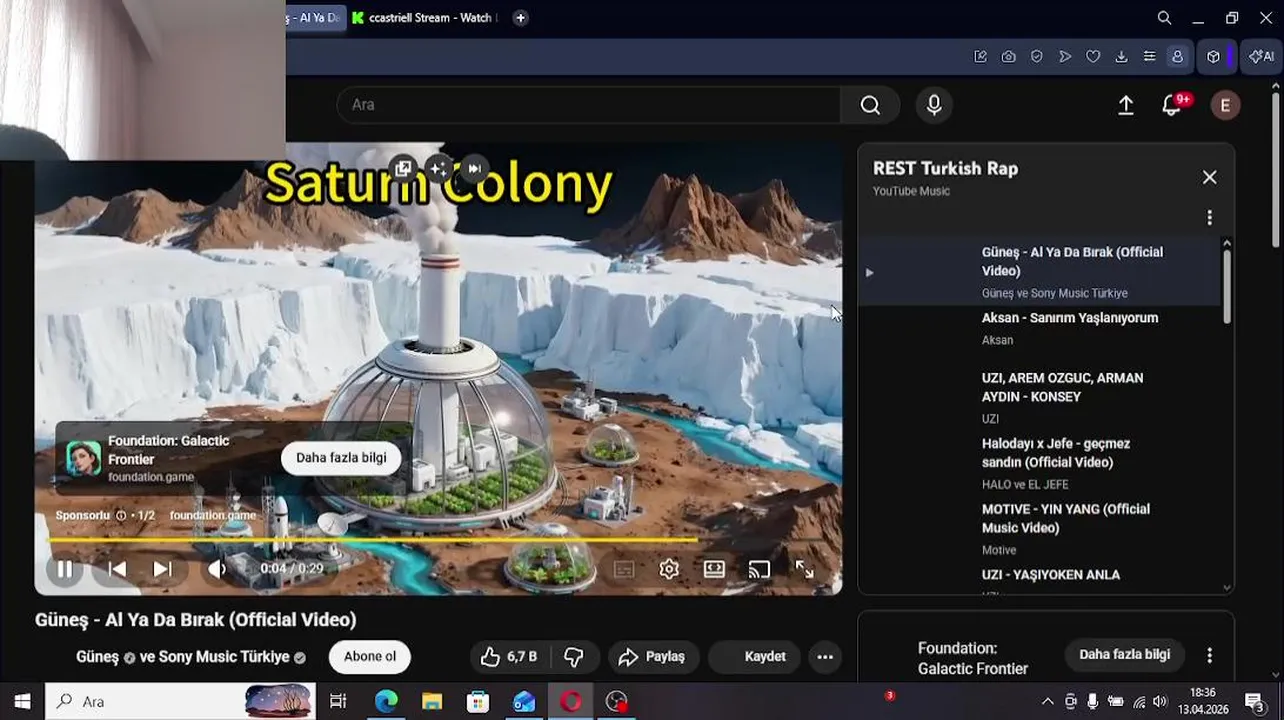Select 'UZI - YAŞIYOKEN ANLA' playlist item
1284x720 pixels.
tap(1040, 580)
